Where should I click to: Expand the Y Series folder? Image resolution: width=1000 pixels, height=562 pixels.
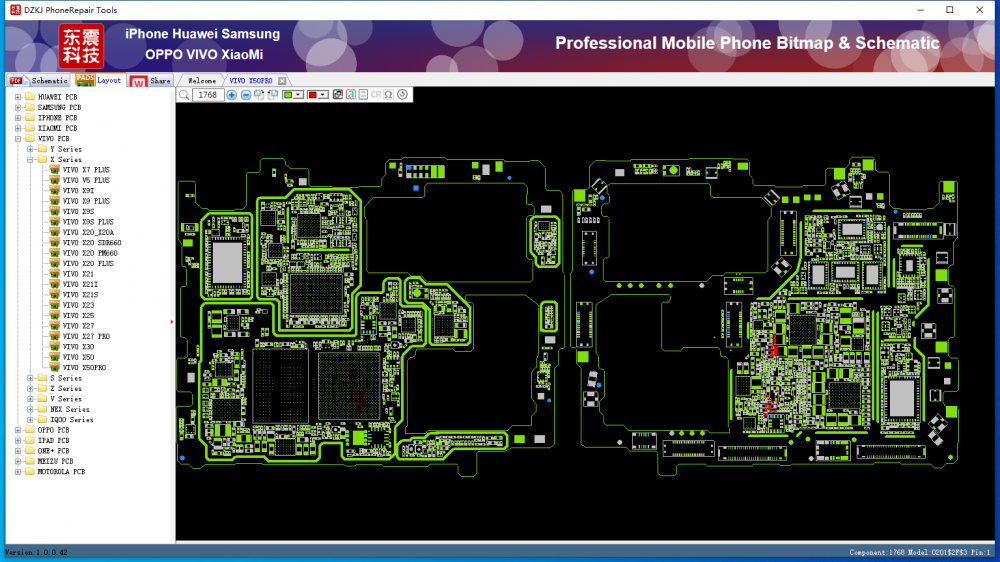tap(30, 149)
